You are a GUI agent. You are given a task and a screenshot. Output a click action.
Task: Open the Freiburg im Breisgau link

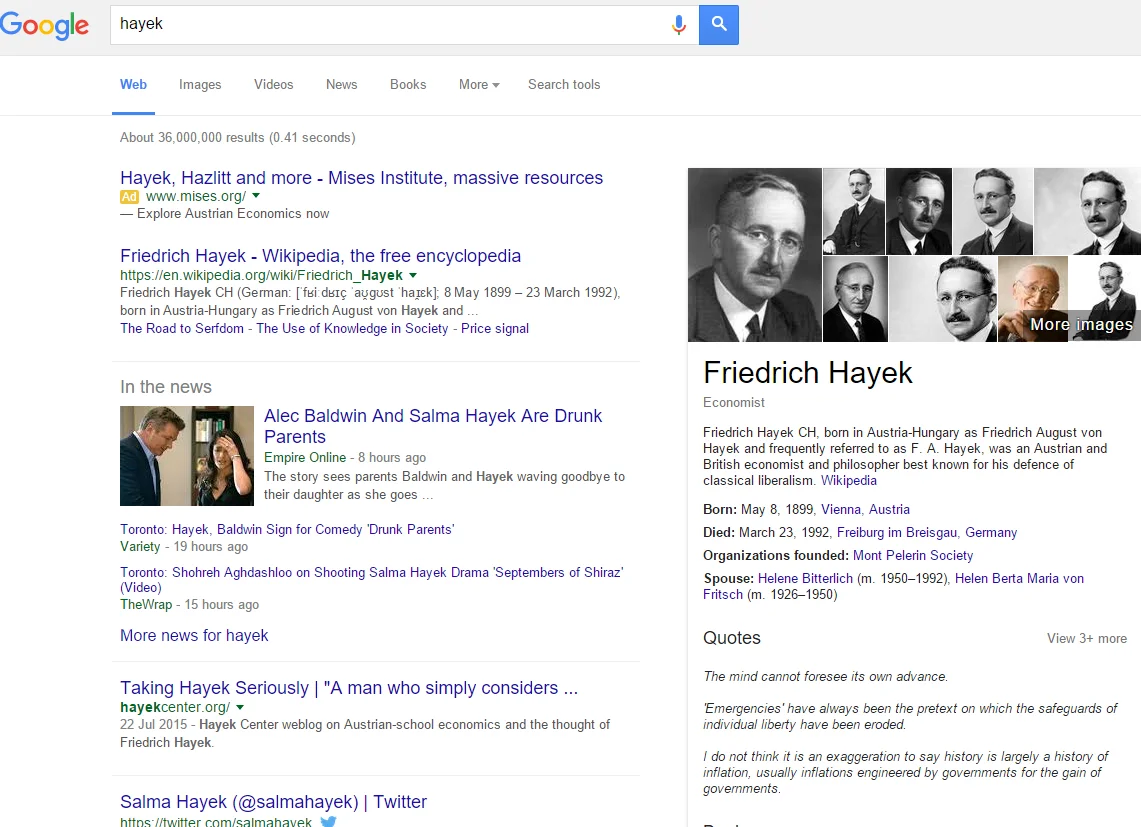coord(896,533)
